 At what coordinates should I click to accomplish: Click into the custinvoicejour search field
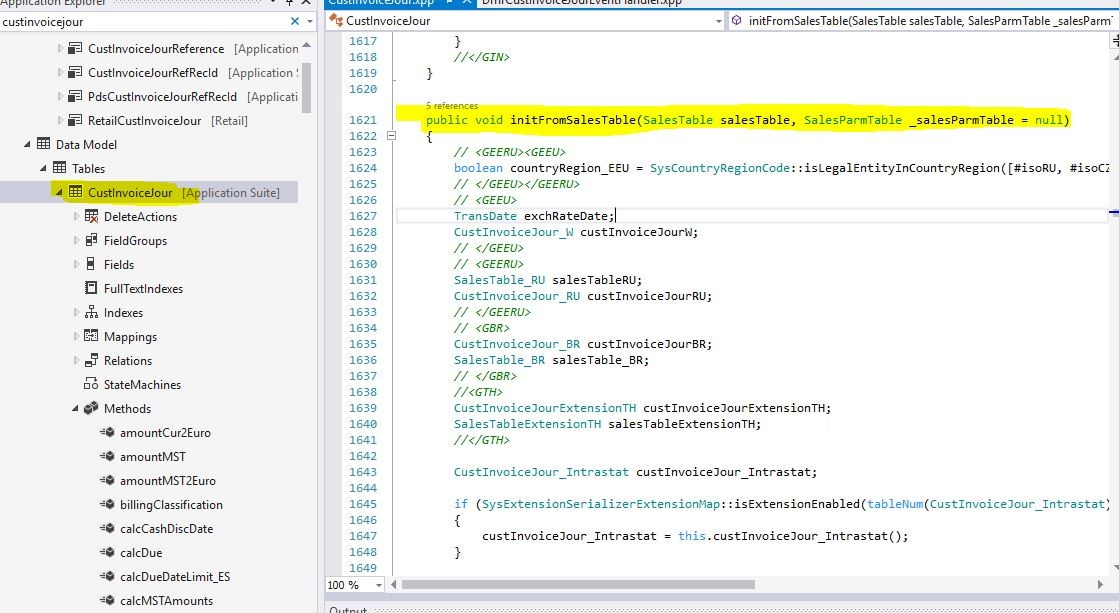[143, 21]
